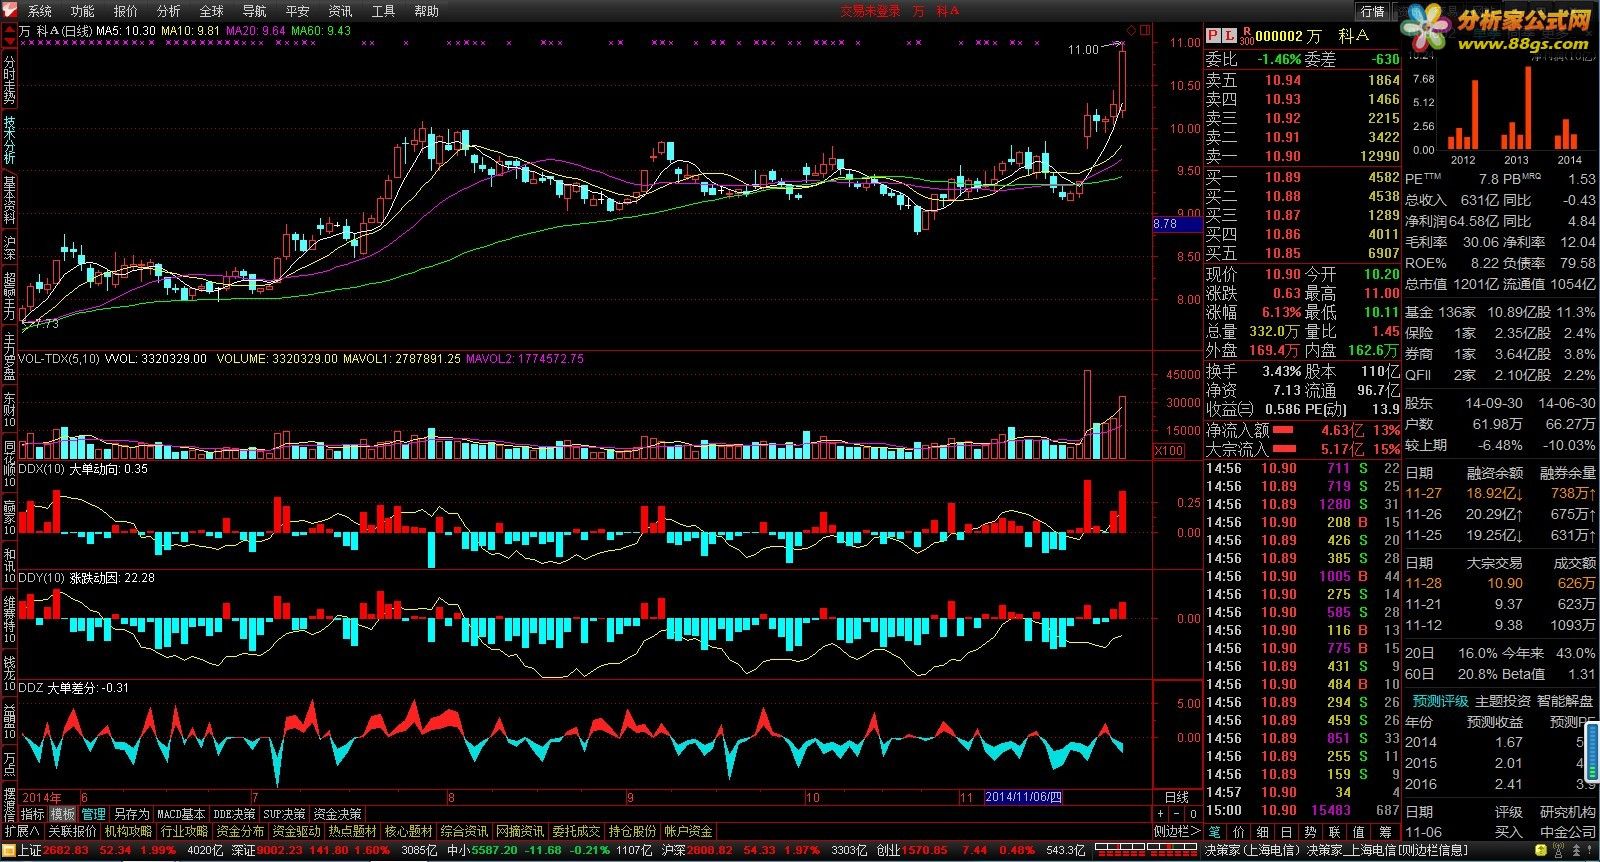This screenshot has height=862, width=1600.
Task: Open the 帮助 menu
Action: click(427, 11)
